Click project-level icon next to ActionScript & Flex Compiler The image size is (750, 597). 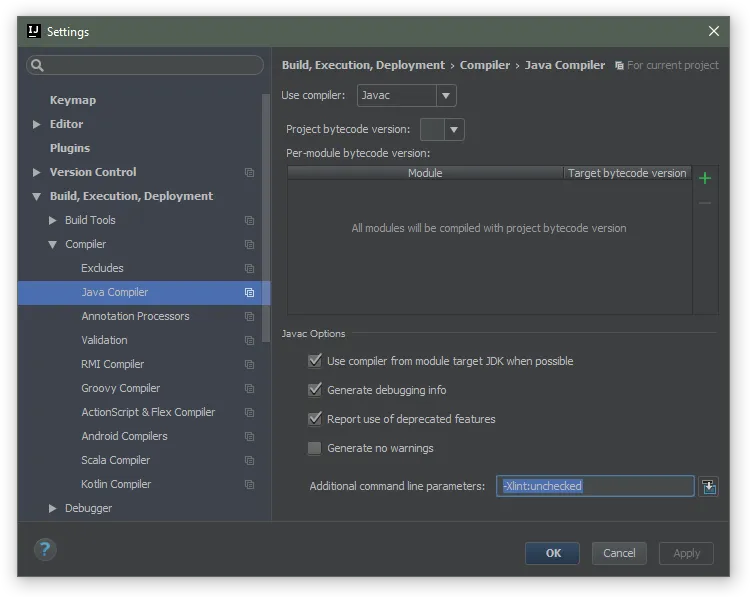[x=249, y=412]
